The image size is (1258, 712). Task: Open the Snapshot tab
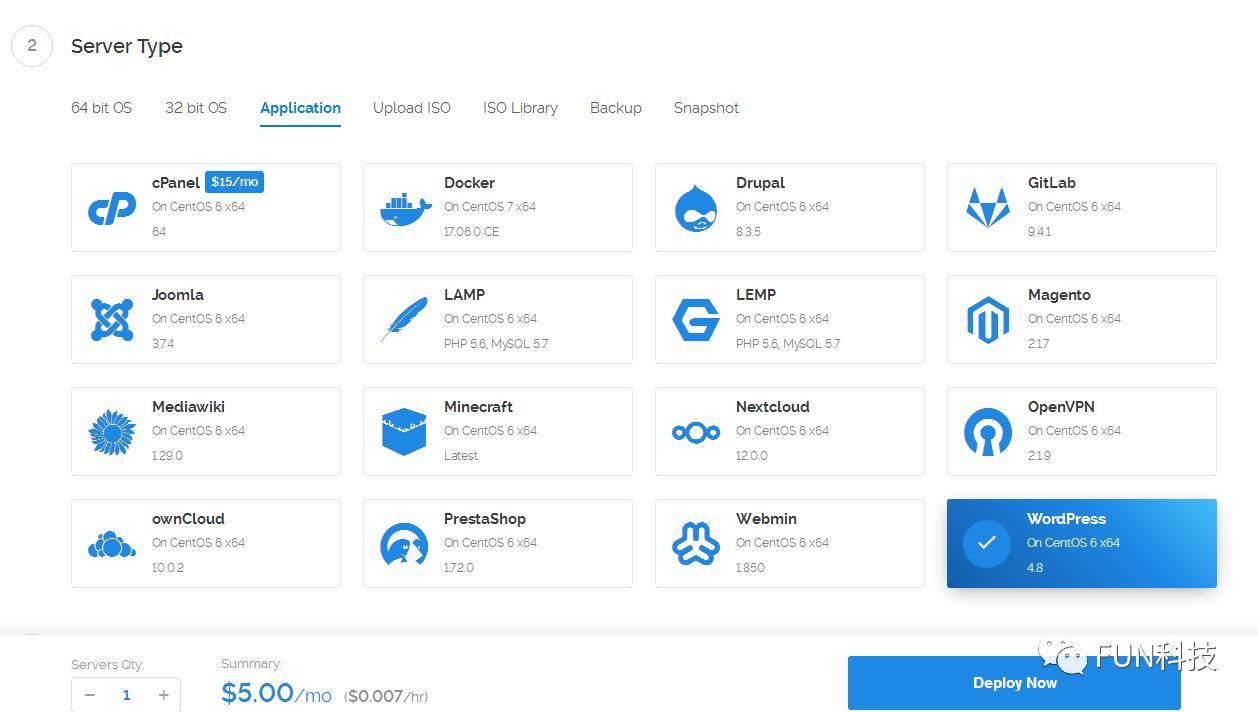pyautogui.click(x=706, y=108)
